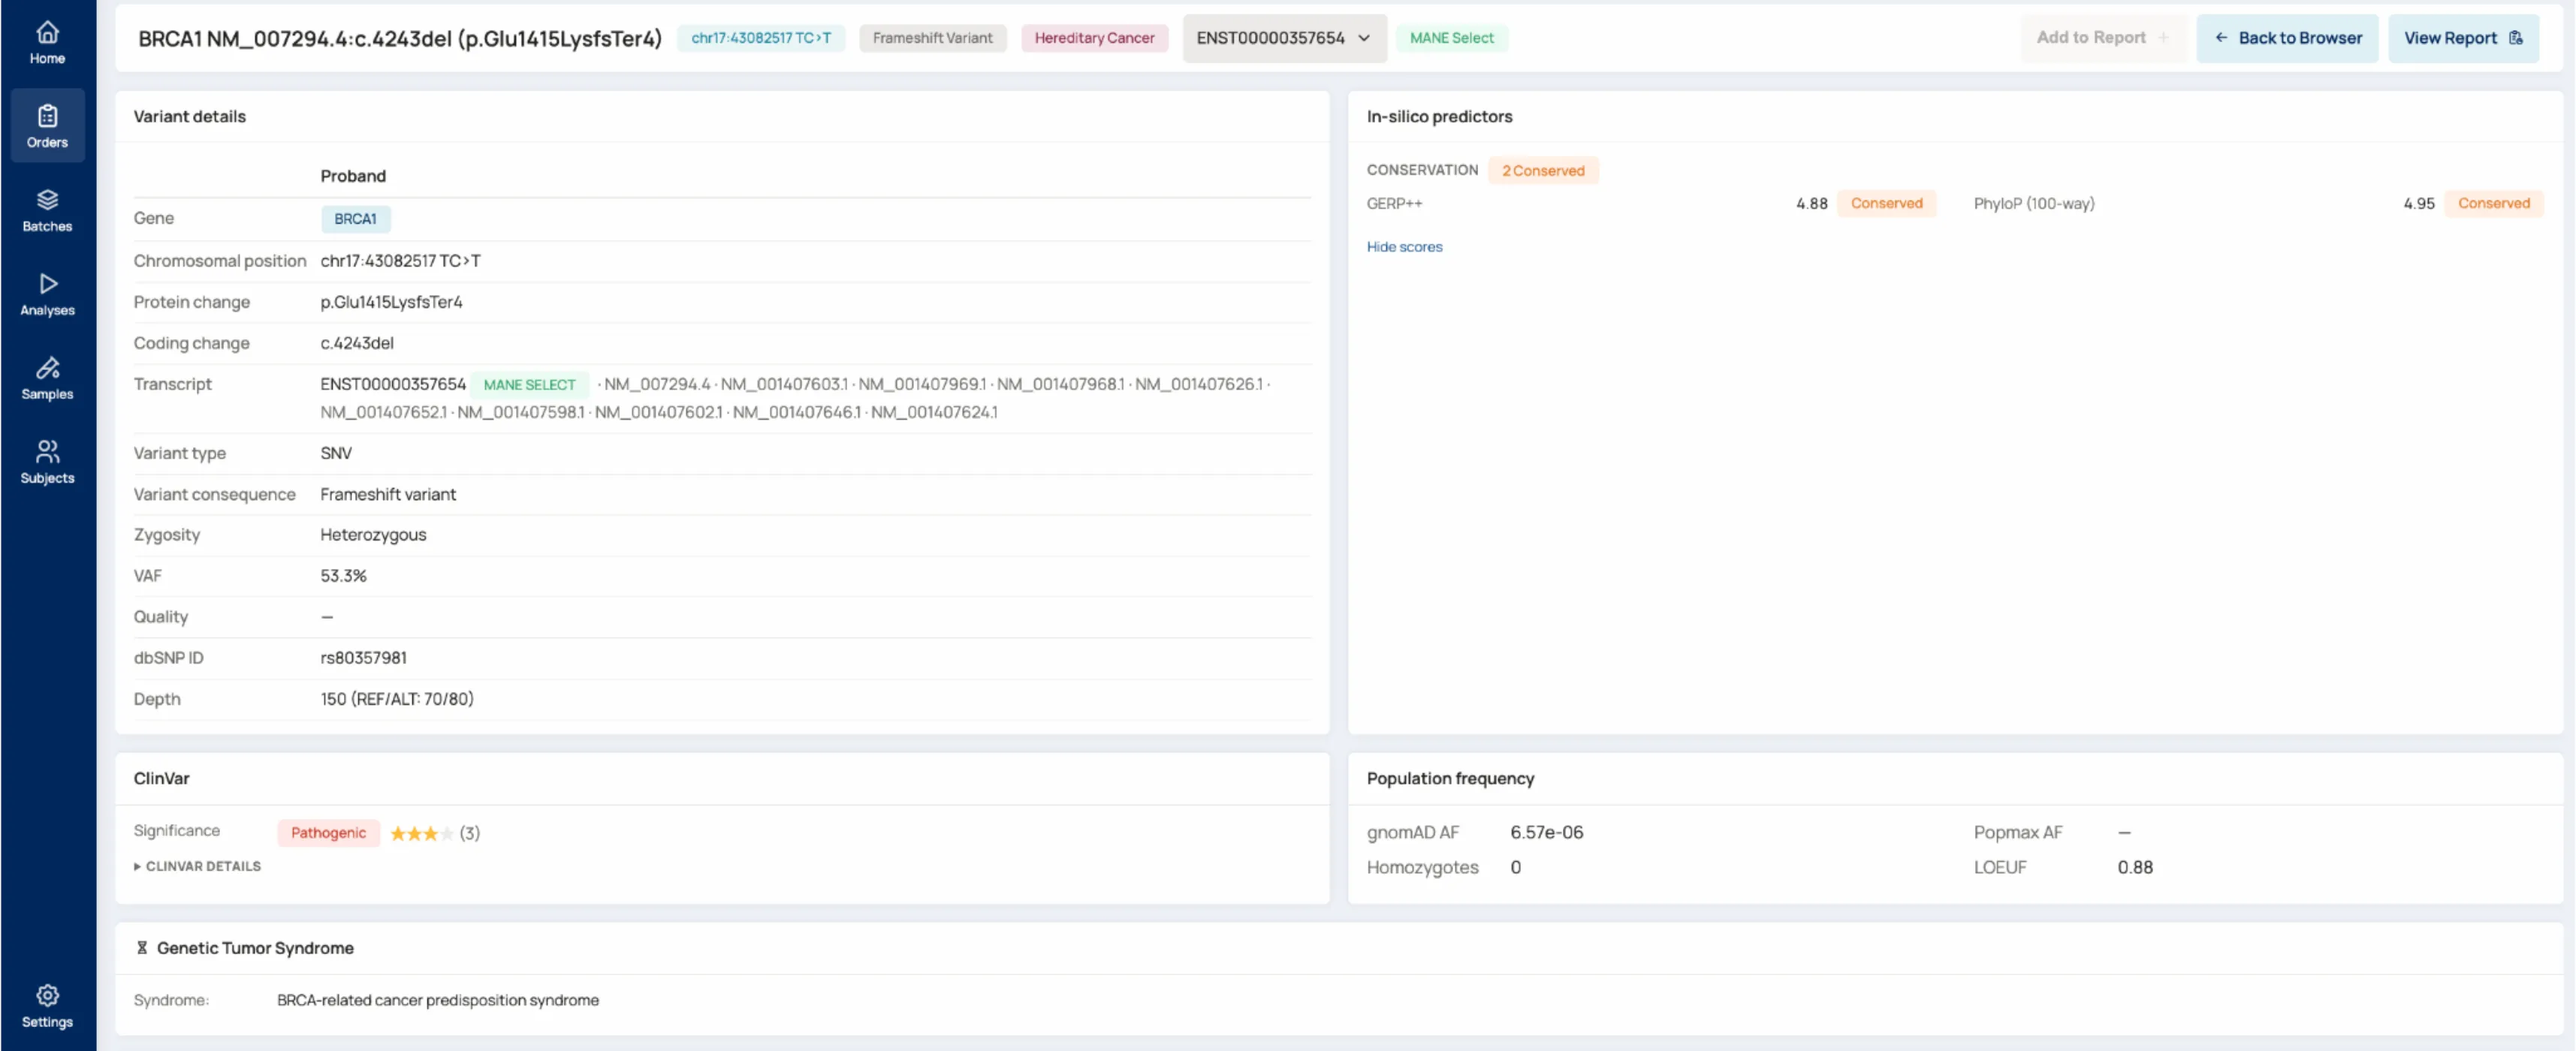Go to Home in the sidebar
Screen dimensions: 2576x1051
(x=47, y=43)
